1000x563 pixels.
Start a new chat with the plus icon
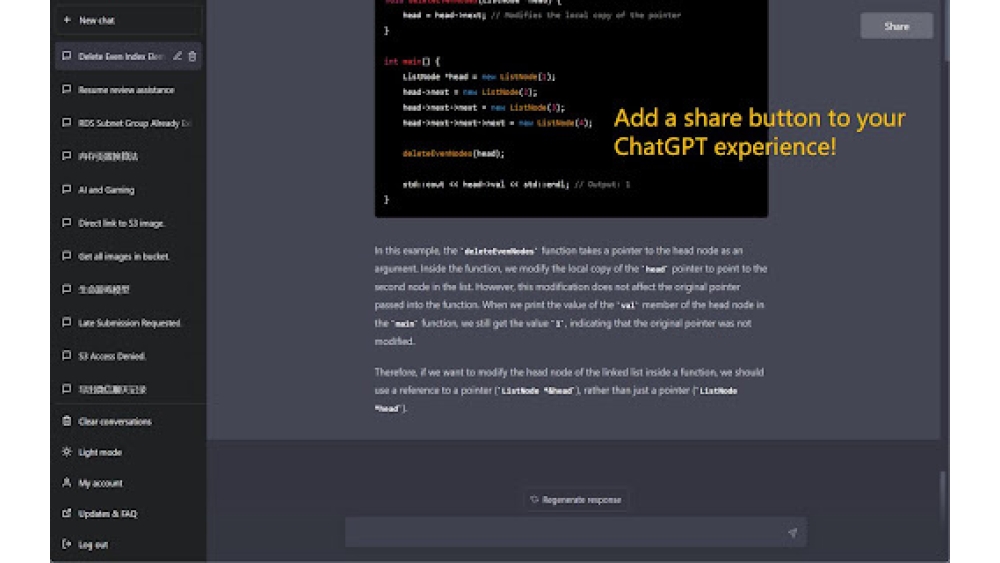67,20
